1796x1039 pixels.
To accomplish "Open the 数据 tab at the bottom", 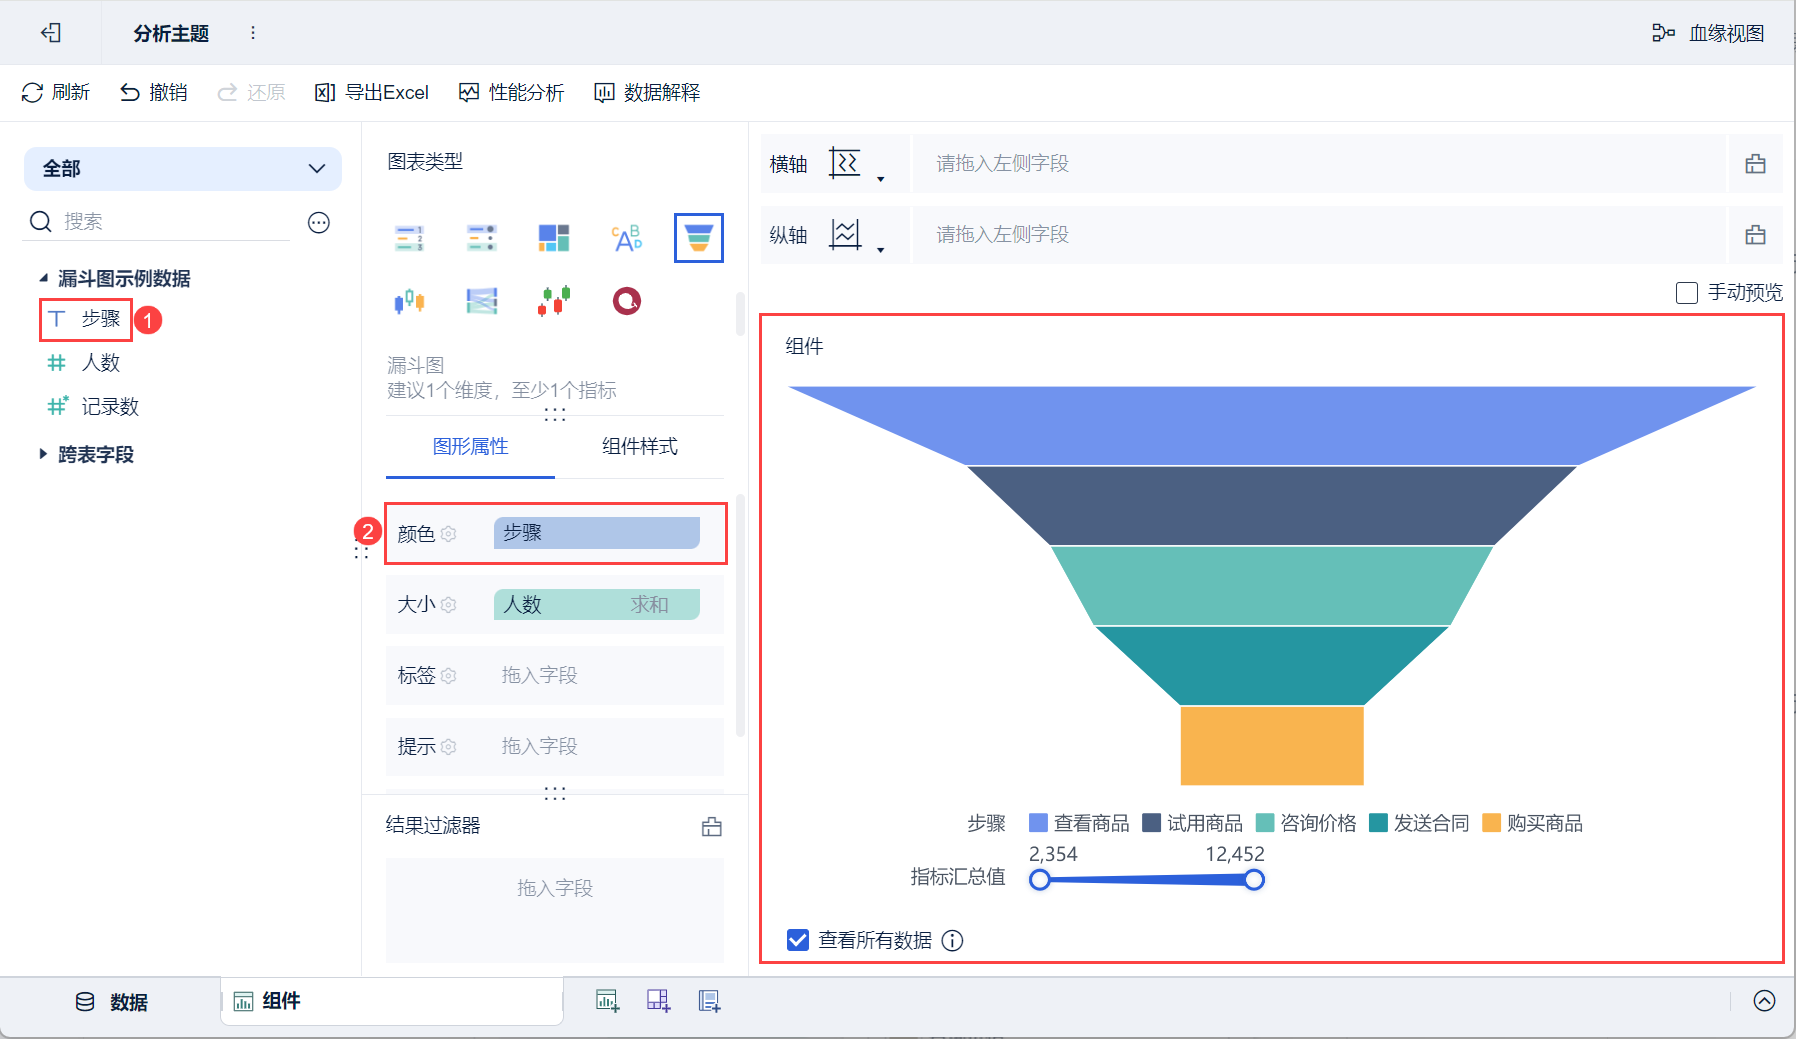I will coord(112,1002).
